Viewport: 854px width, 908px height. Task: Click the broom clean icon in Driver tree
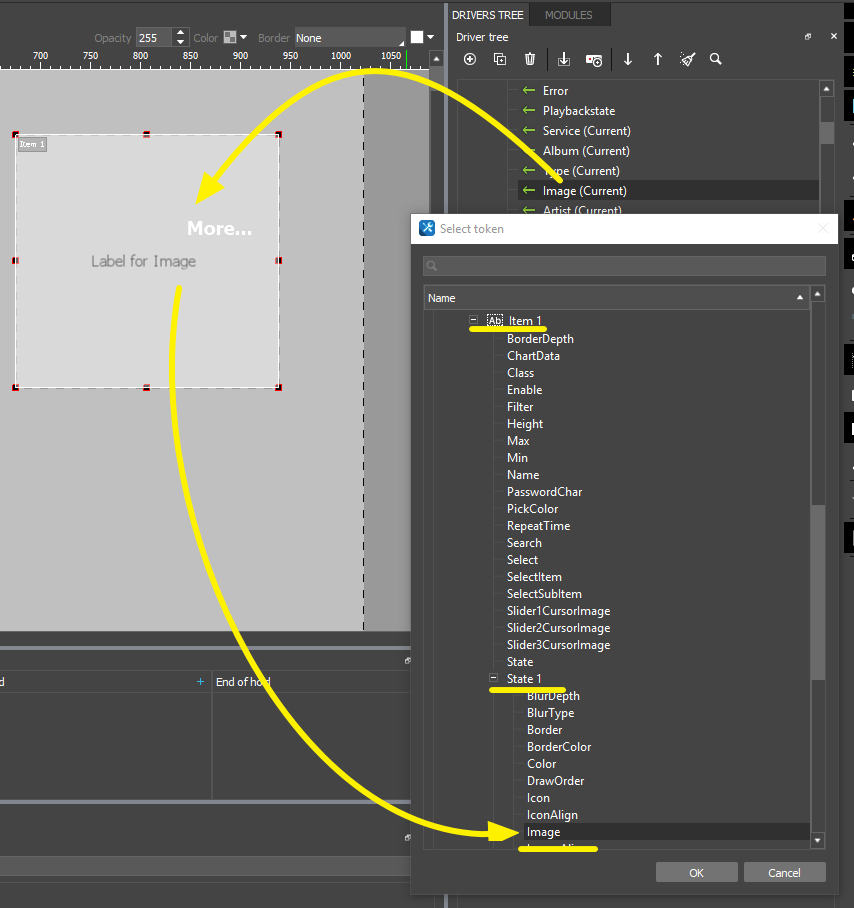pos(687,60)
